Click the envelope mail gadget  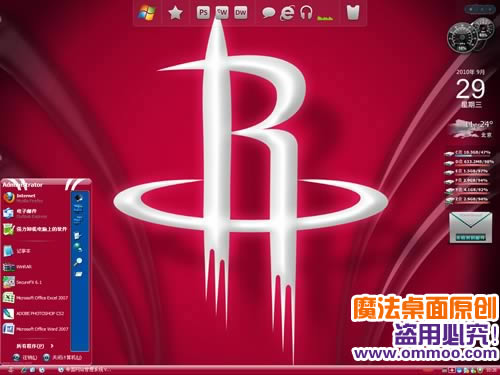coord(471,228)
